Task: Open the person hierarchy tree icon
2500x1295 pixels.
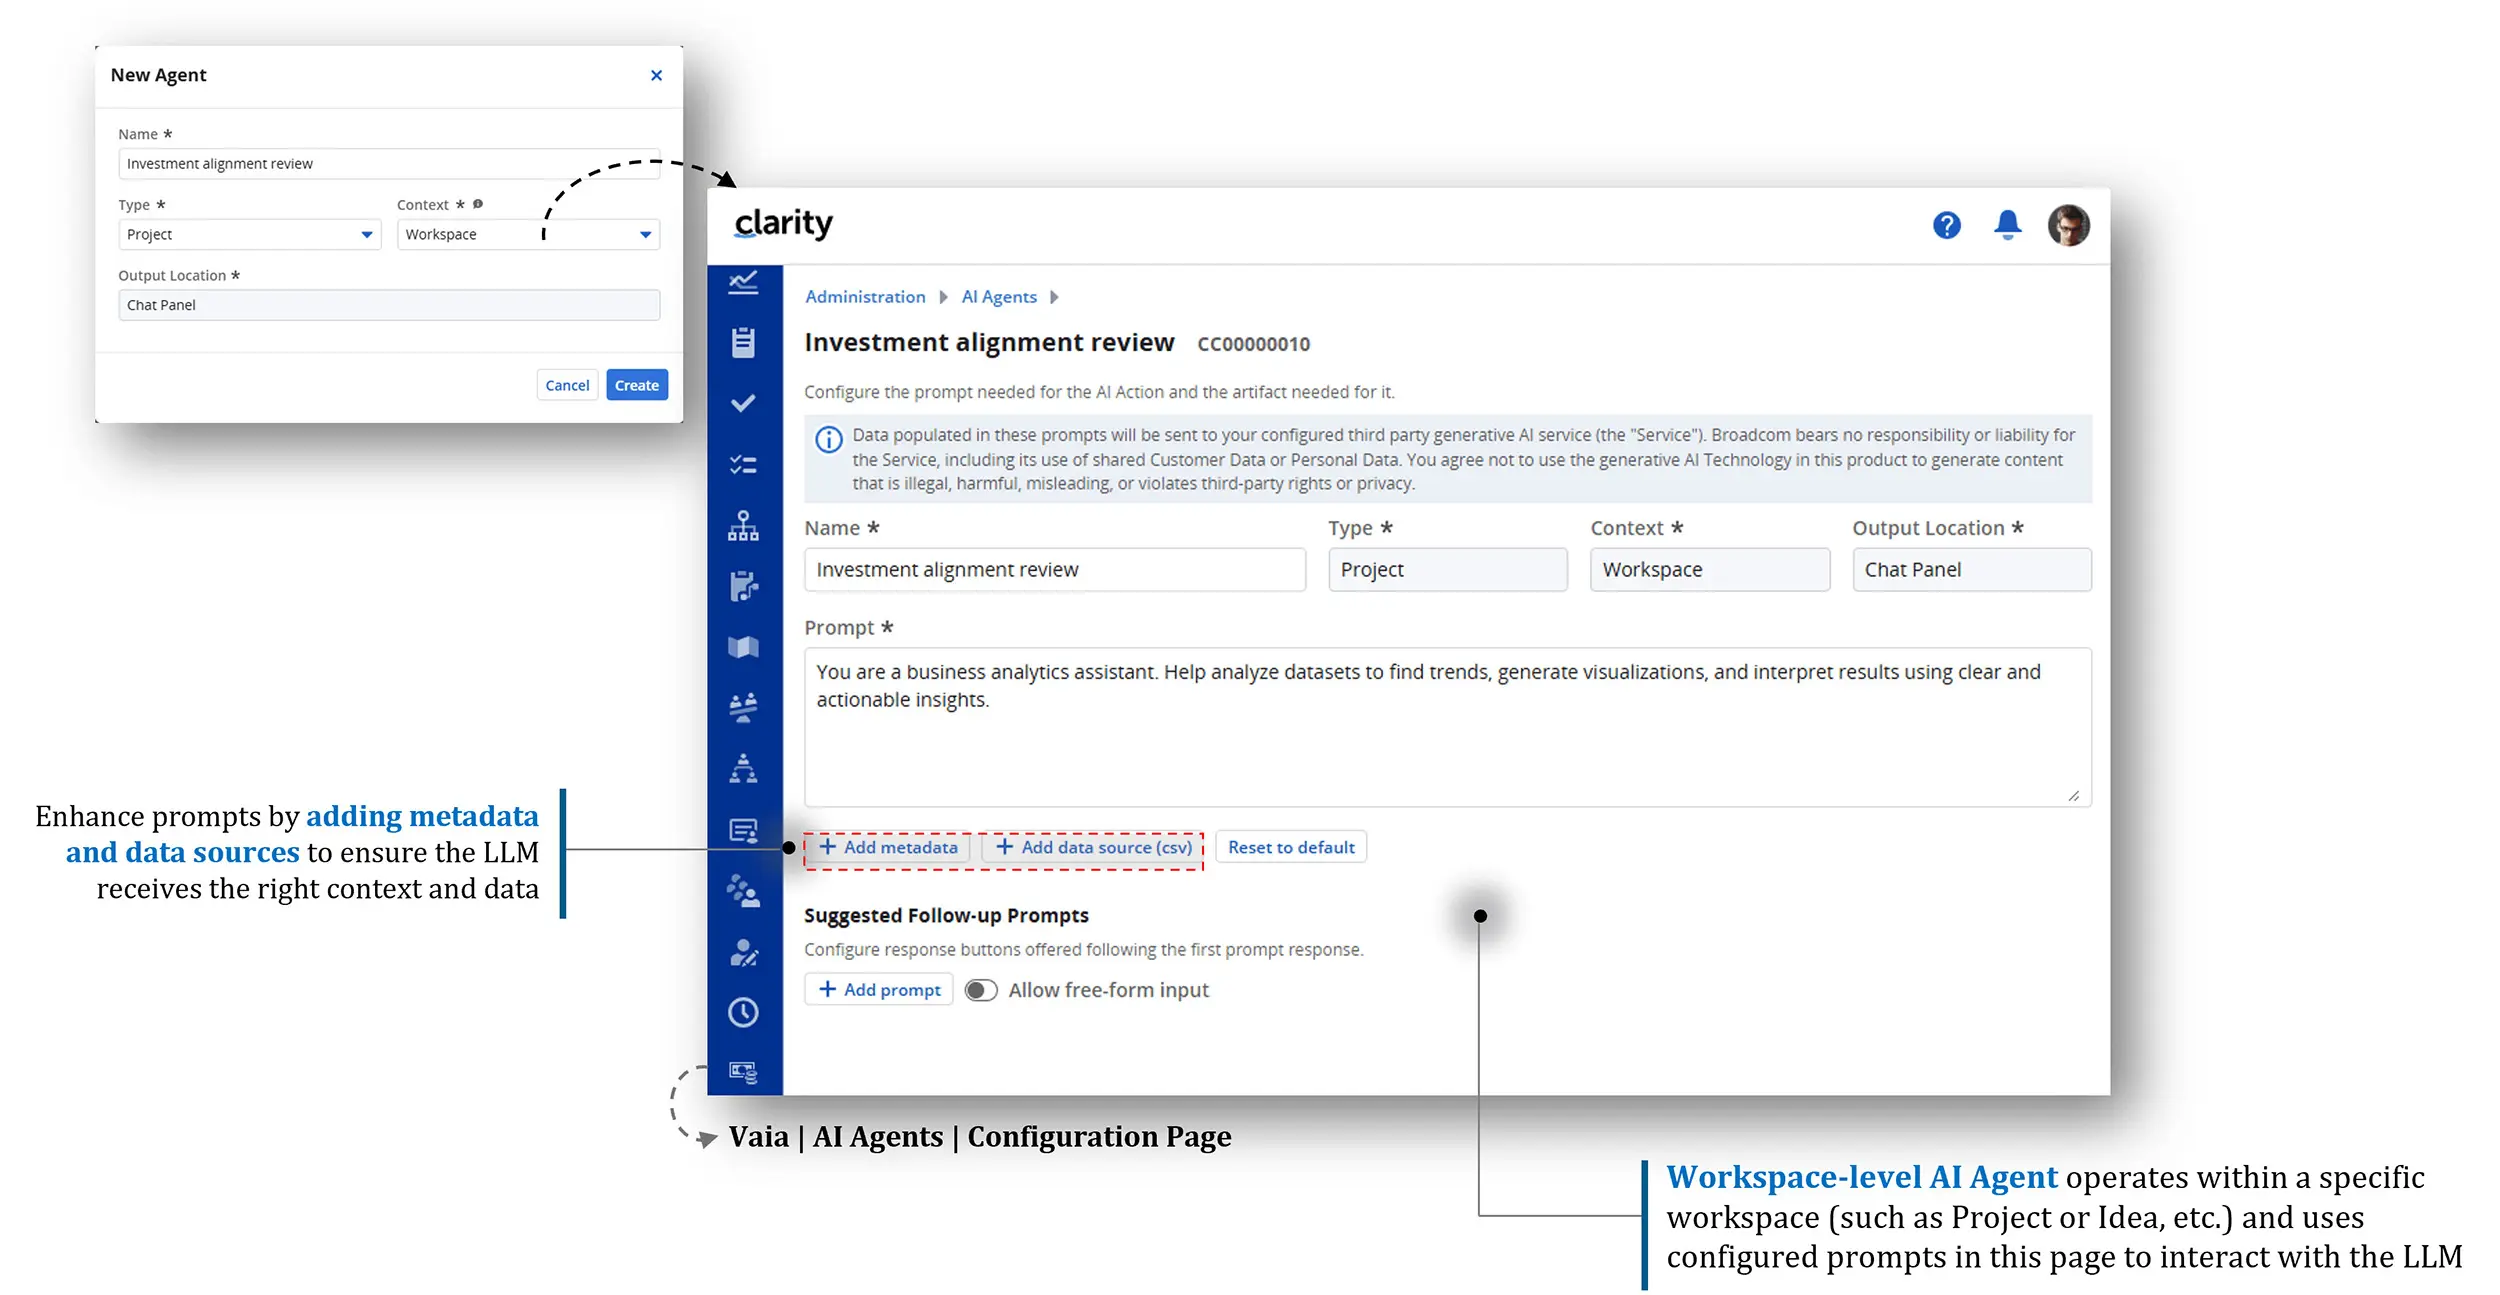Action: tap(743, 768)
